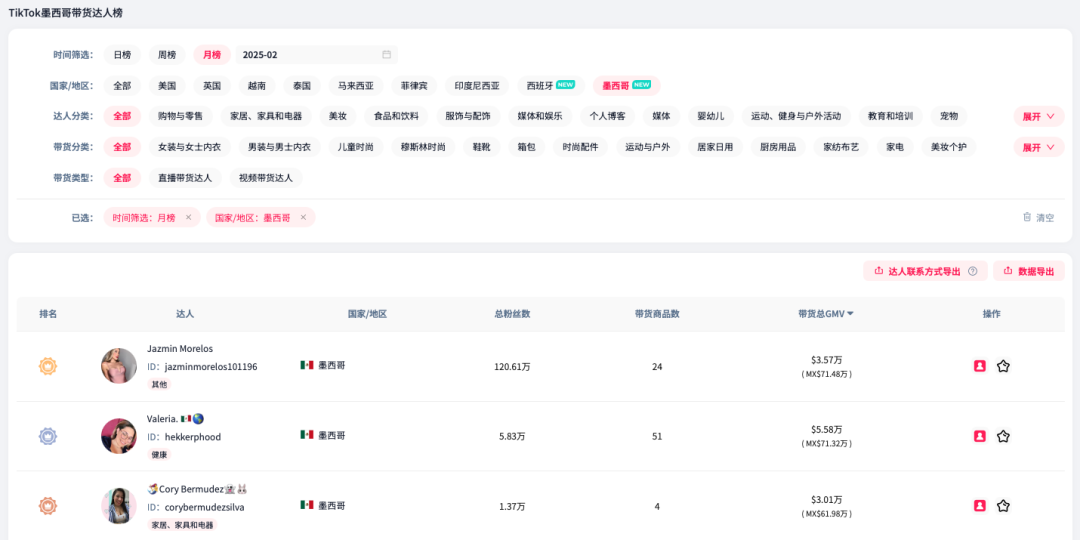Star the Valeria hekkerphood row
The width and height of the screenshot is (1080, 540).
[x=1003, y=436]
